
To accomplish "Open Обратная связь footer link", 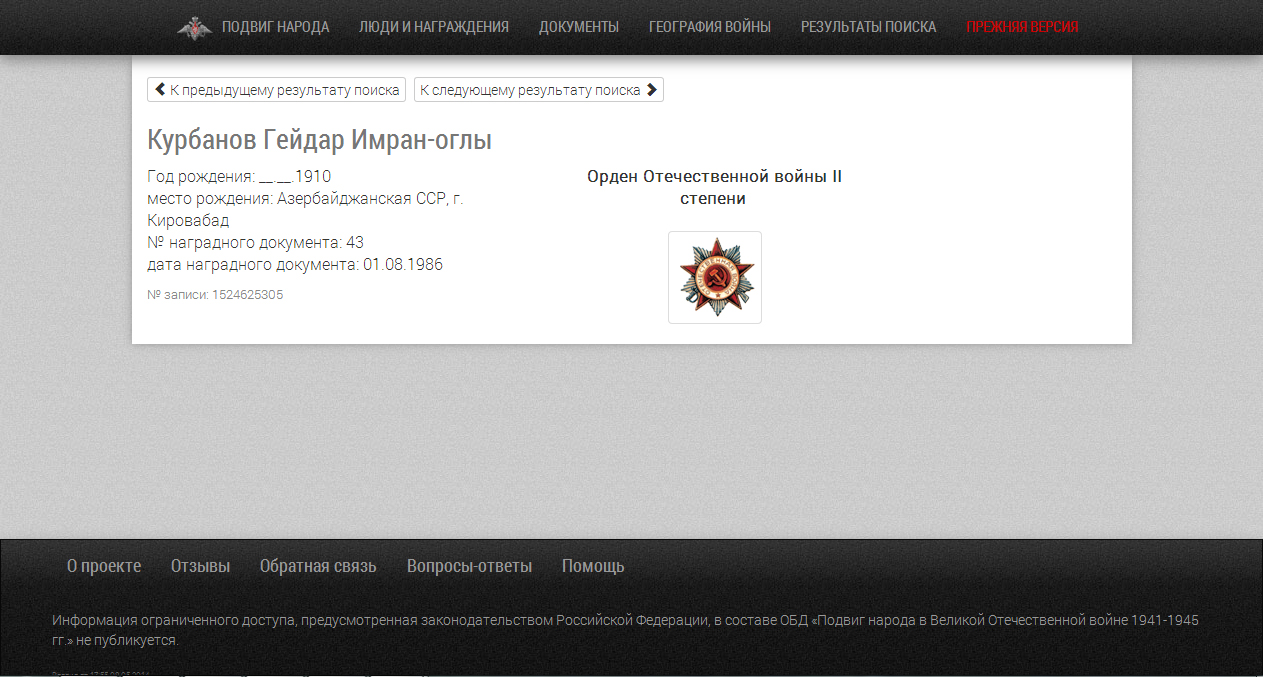I will pos(318,566).
